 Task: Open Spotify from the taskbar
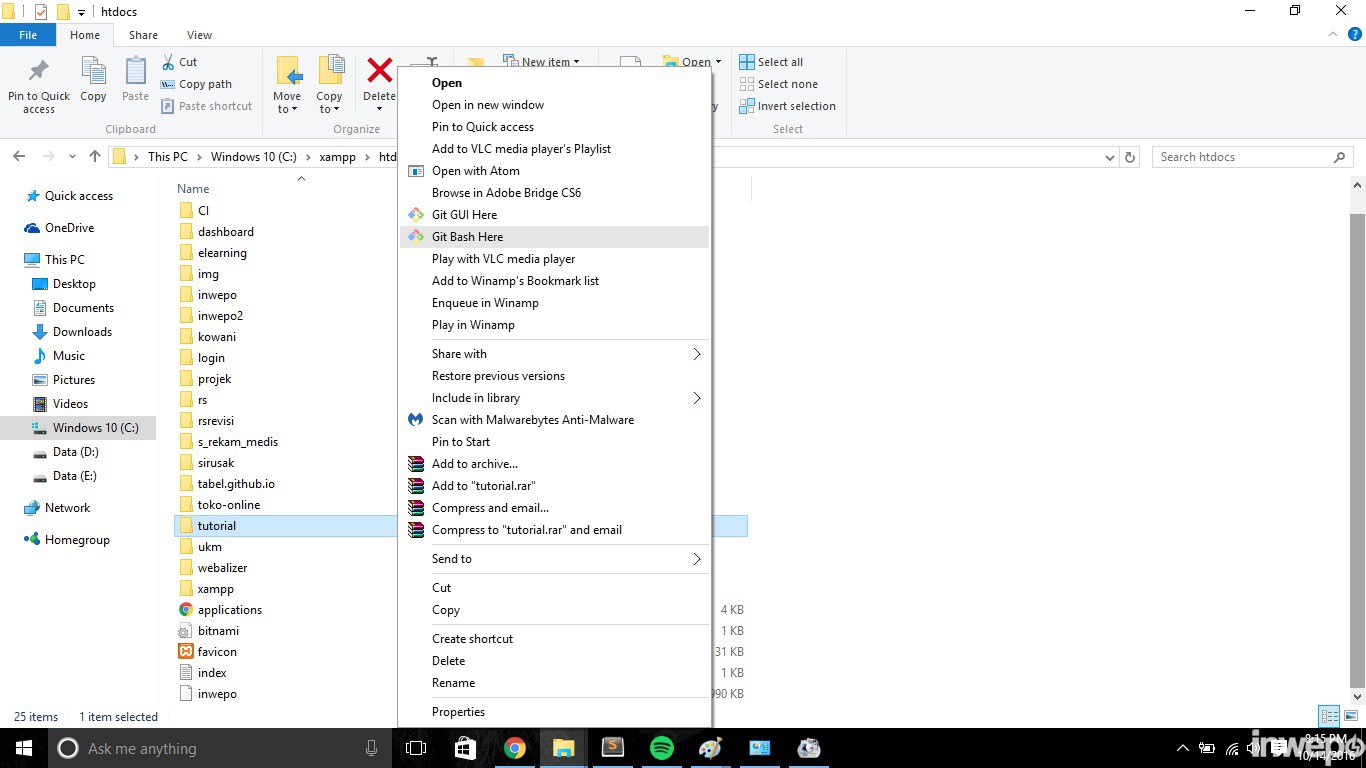[x=661, y=748]
